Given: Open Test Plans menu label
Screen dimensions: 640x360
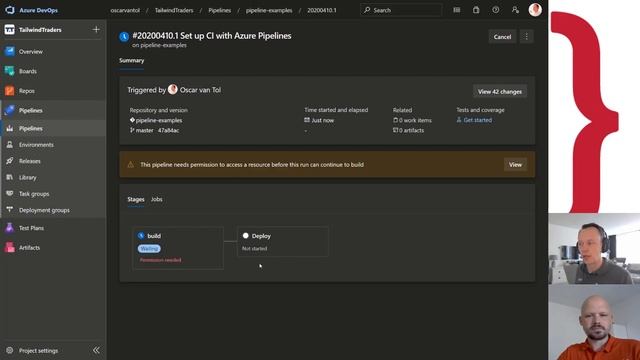Looking at the screenshot, I should [31, 228].
